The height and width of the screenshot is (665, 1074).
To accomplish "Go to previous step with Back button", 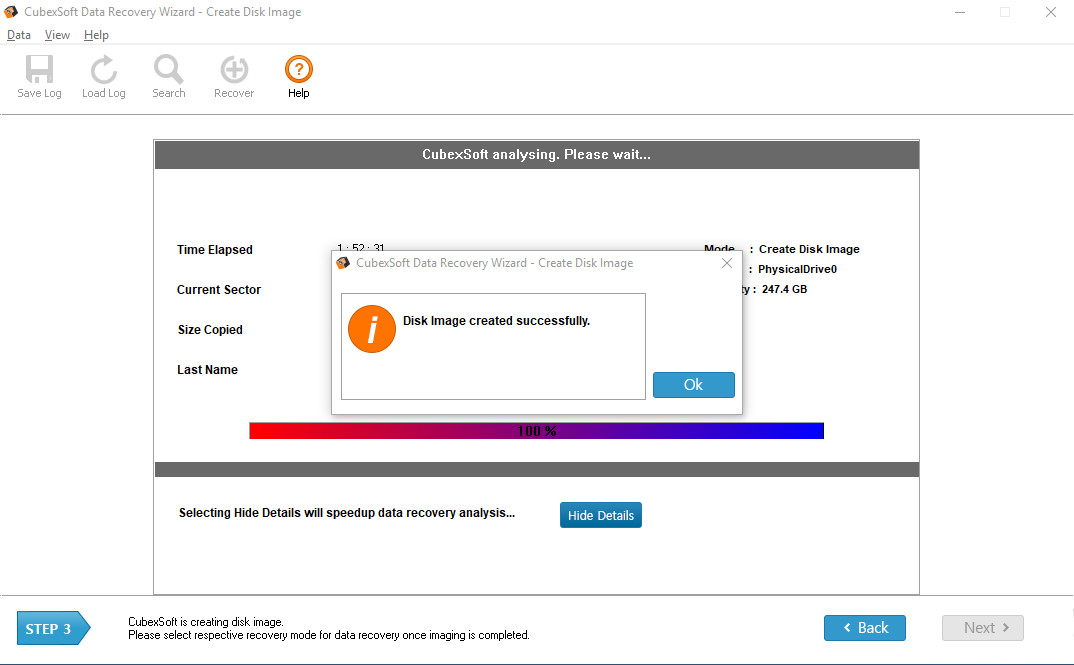I will coord(864,628).
